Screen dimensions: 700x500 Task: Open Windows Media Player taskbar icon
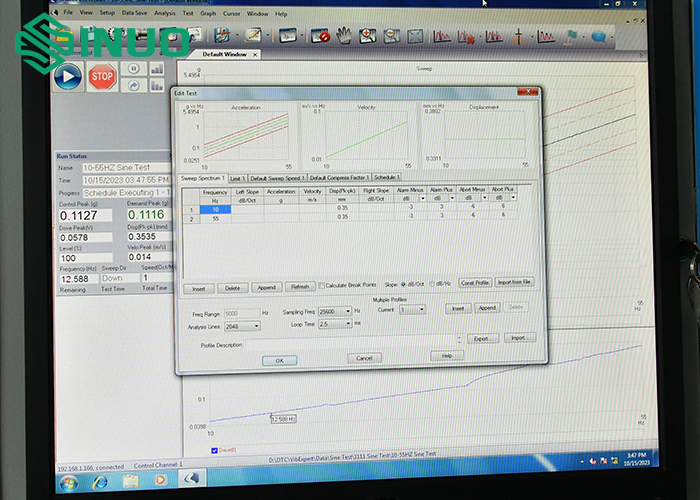pyautogui.click(x=158, y=480)
